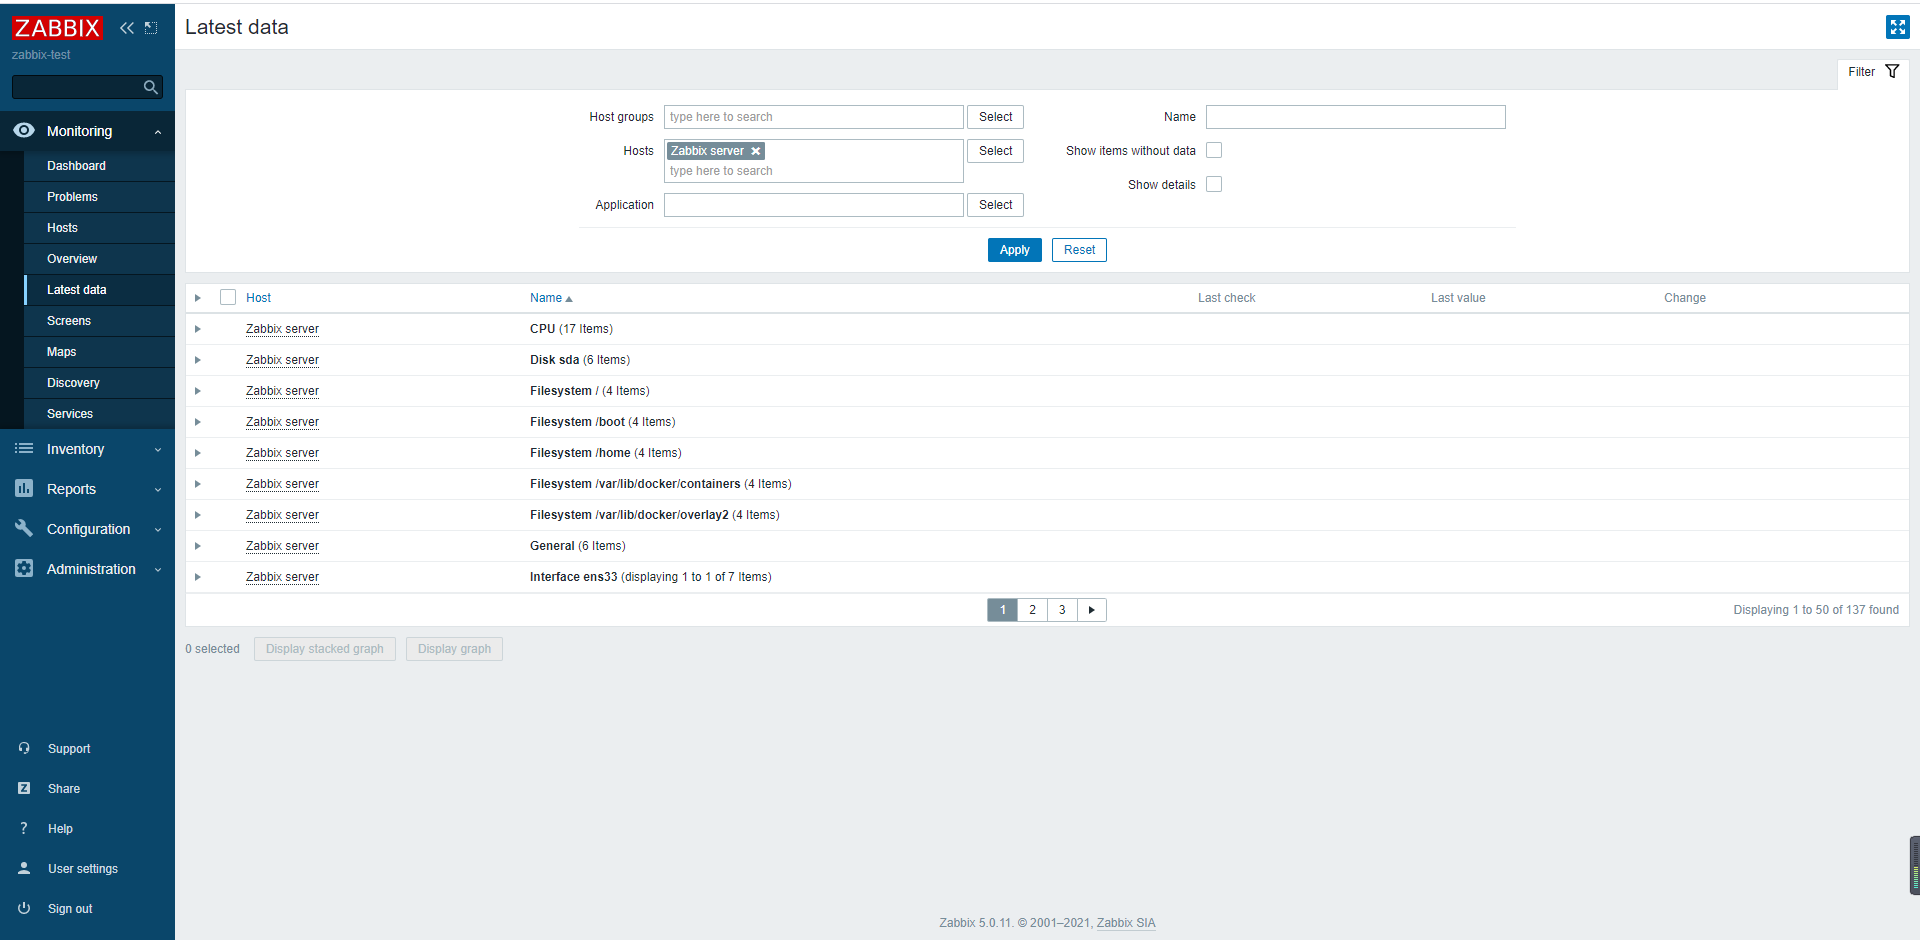Viewport: 1920px width, 940px height.
Task: Click the Filter tab label
Action: tap(1861, 72)
